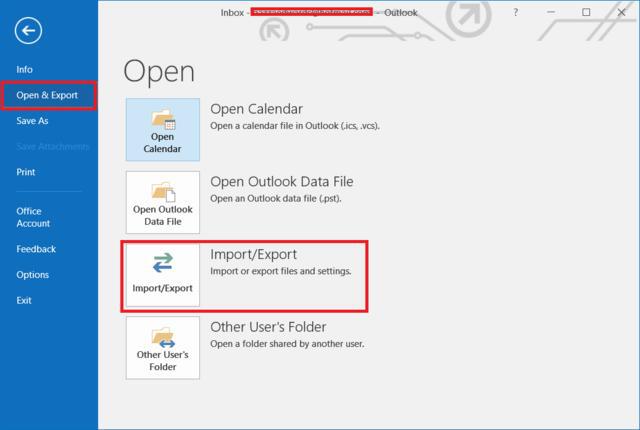The image size is (640, 430).
Task: Minimize the Outlook window
Action: pyautogui.click(x=551, y=12)
